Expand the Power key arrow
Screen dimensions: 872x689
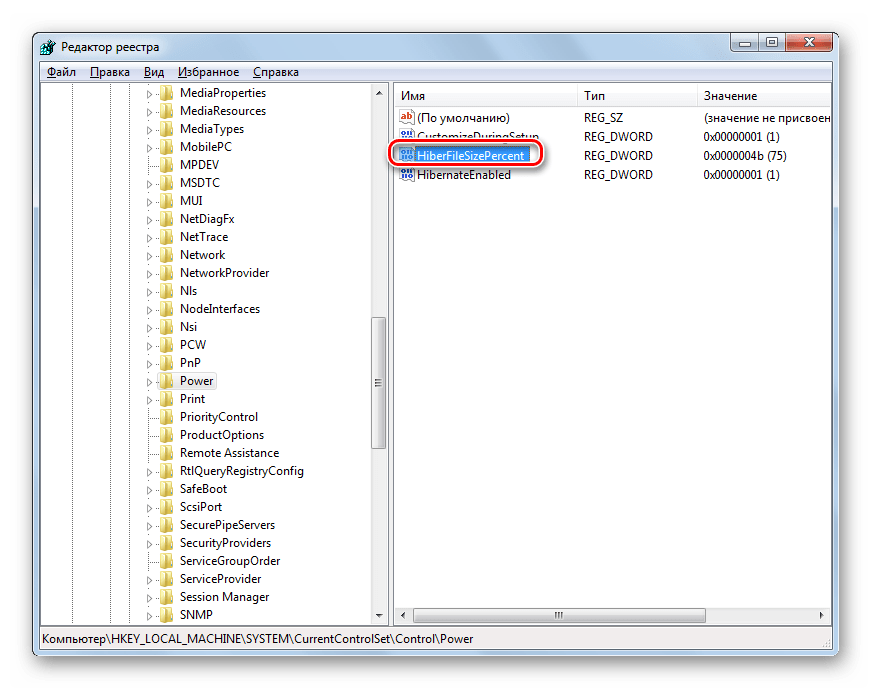149,382
